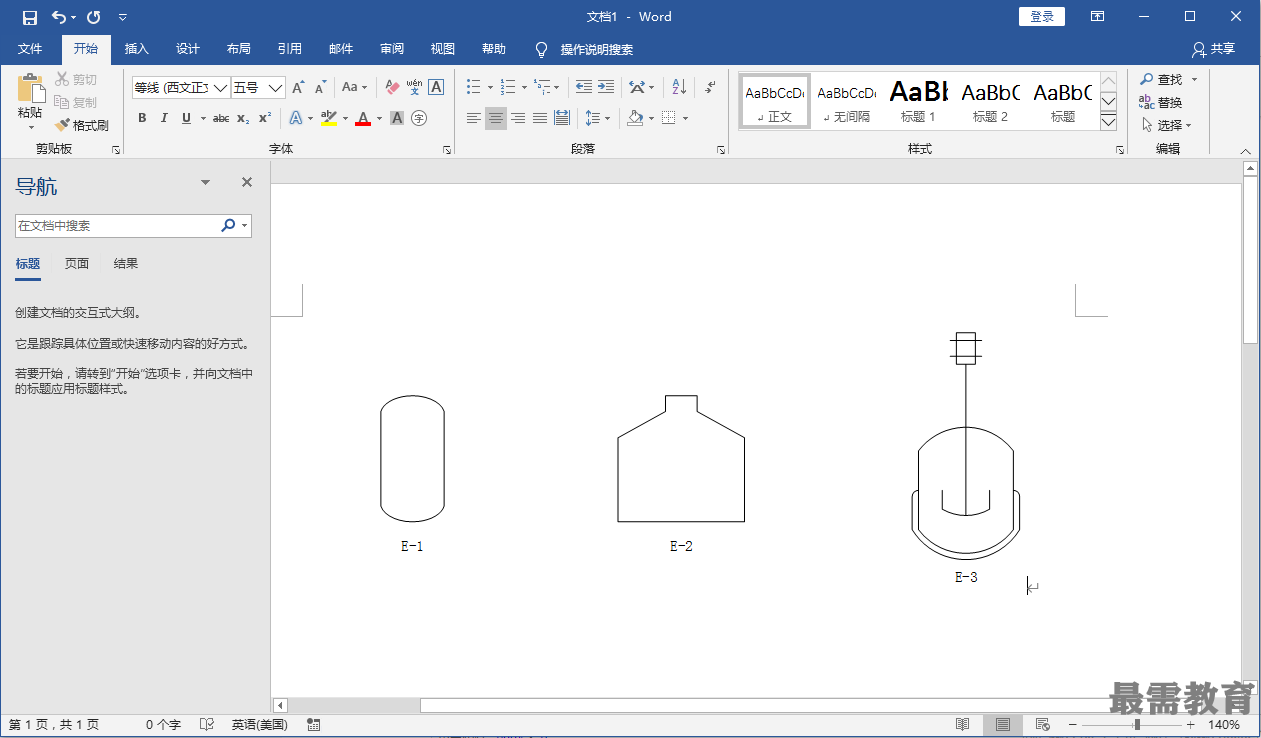This screenshot has height=738, width=1261.
Task: Toggle superscript formatting
Action: (x=265, y=118)
